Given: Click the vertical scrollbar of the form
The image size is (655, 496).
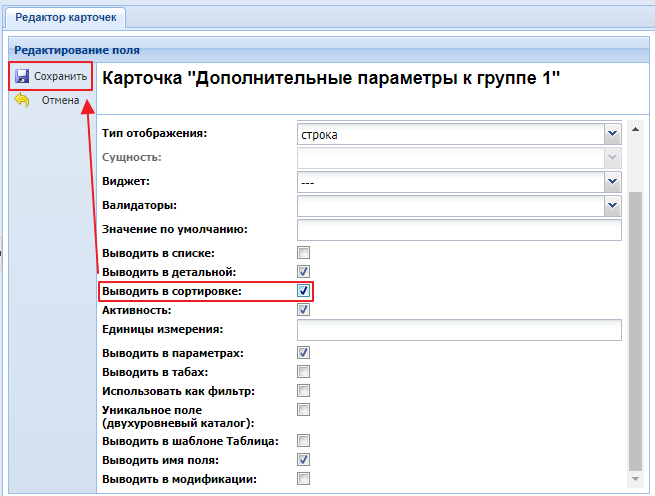Looking at the screenshot, I should 634,330.
